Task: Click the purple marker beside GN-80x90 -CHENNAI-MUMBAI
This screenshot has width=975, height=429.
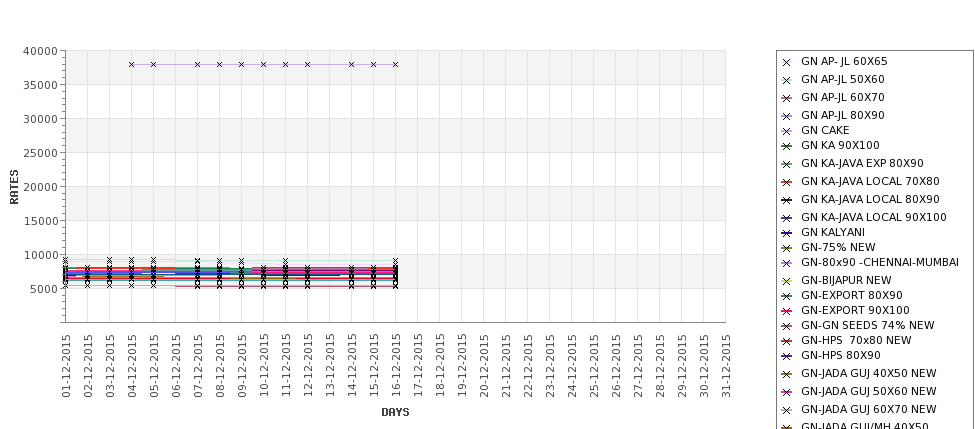Action: 787,264
